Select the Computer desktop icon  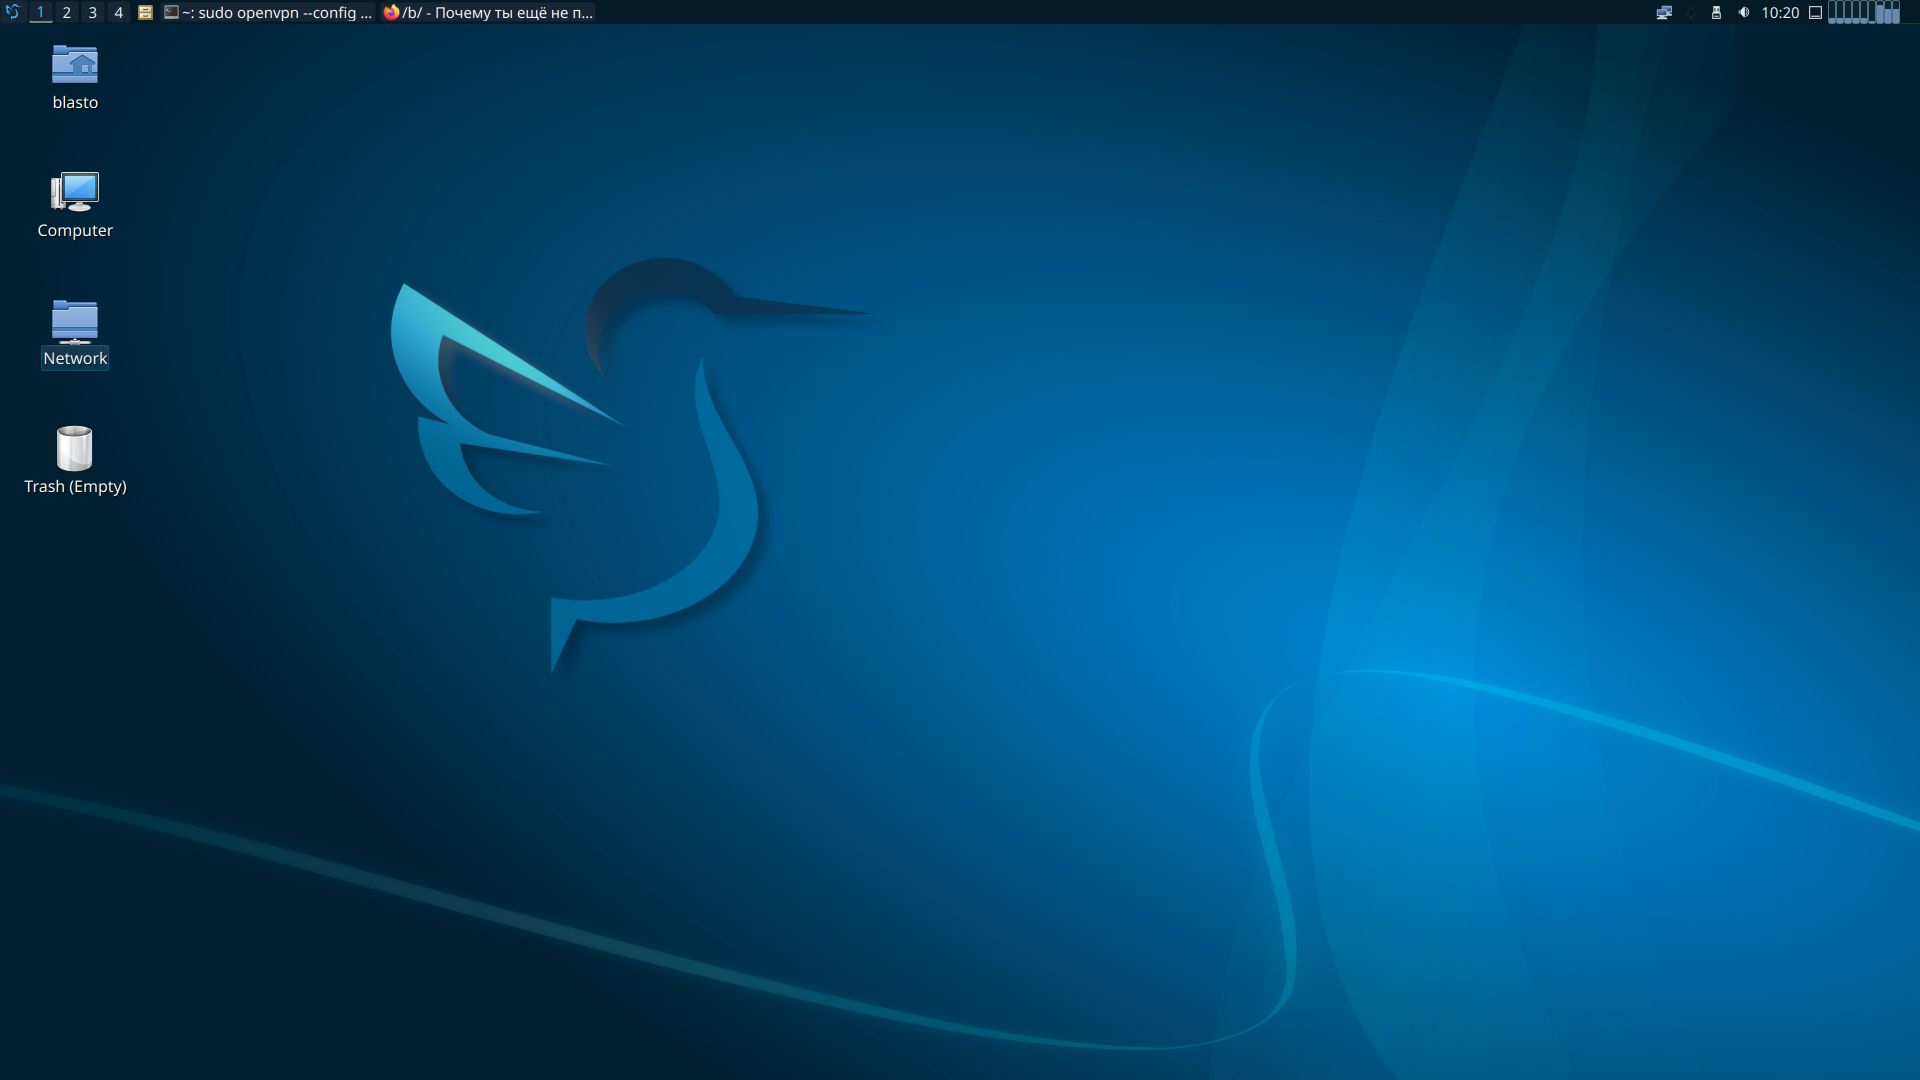pyautogui.click(x=75, y=192)
